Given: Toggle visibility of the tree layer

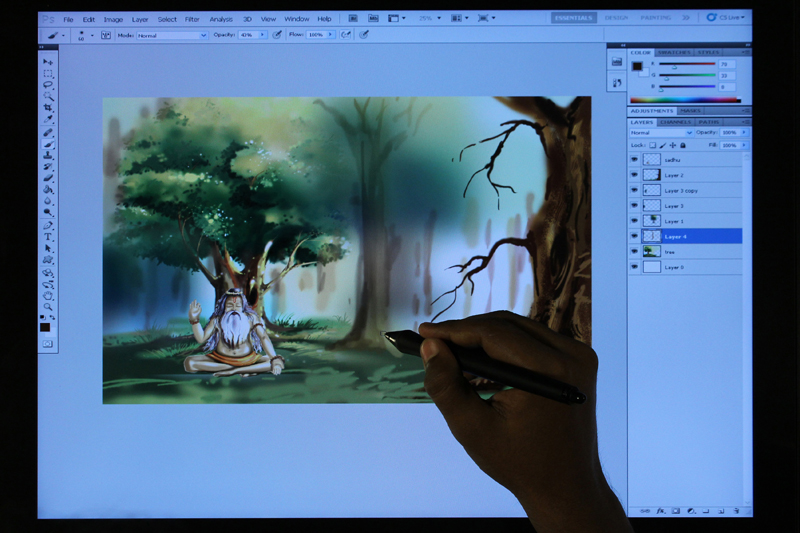Looking at the screenshot, I should click(x=634, y=252).
